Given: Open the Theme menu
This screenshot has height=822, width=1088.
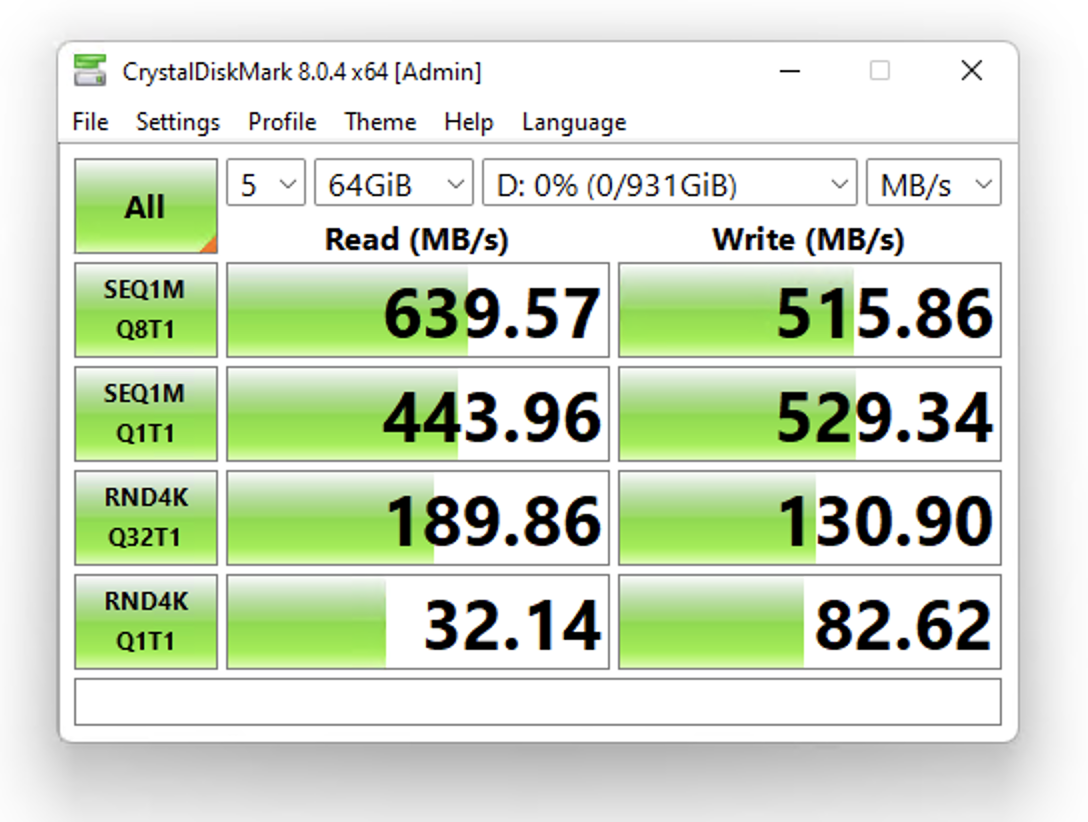Looking at the screenshot, I should [380, 122].
